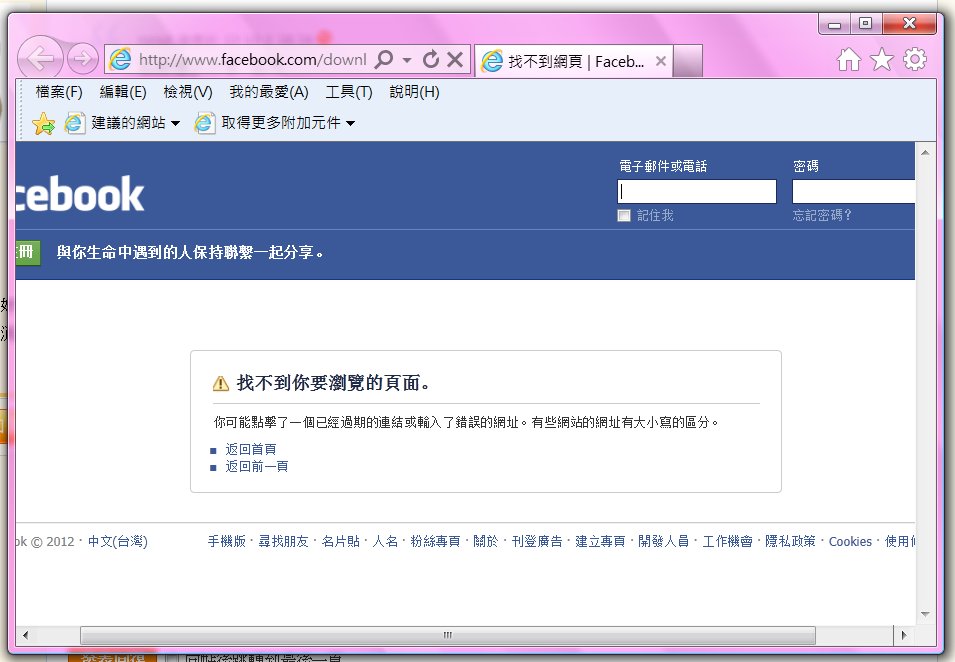Click the 手機版 footer link
Screen dimensions: 955x662
(x=227, y=541)
